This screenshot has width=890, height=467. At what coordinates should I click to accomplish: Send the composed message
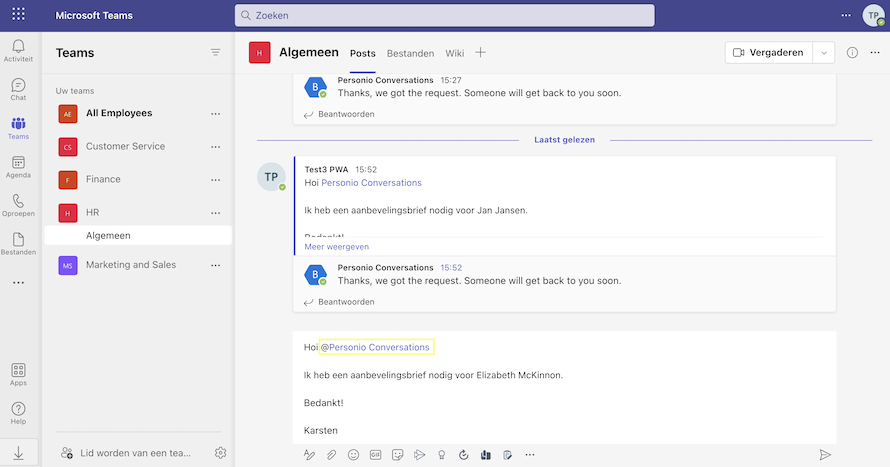825,455
